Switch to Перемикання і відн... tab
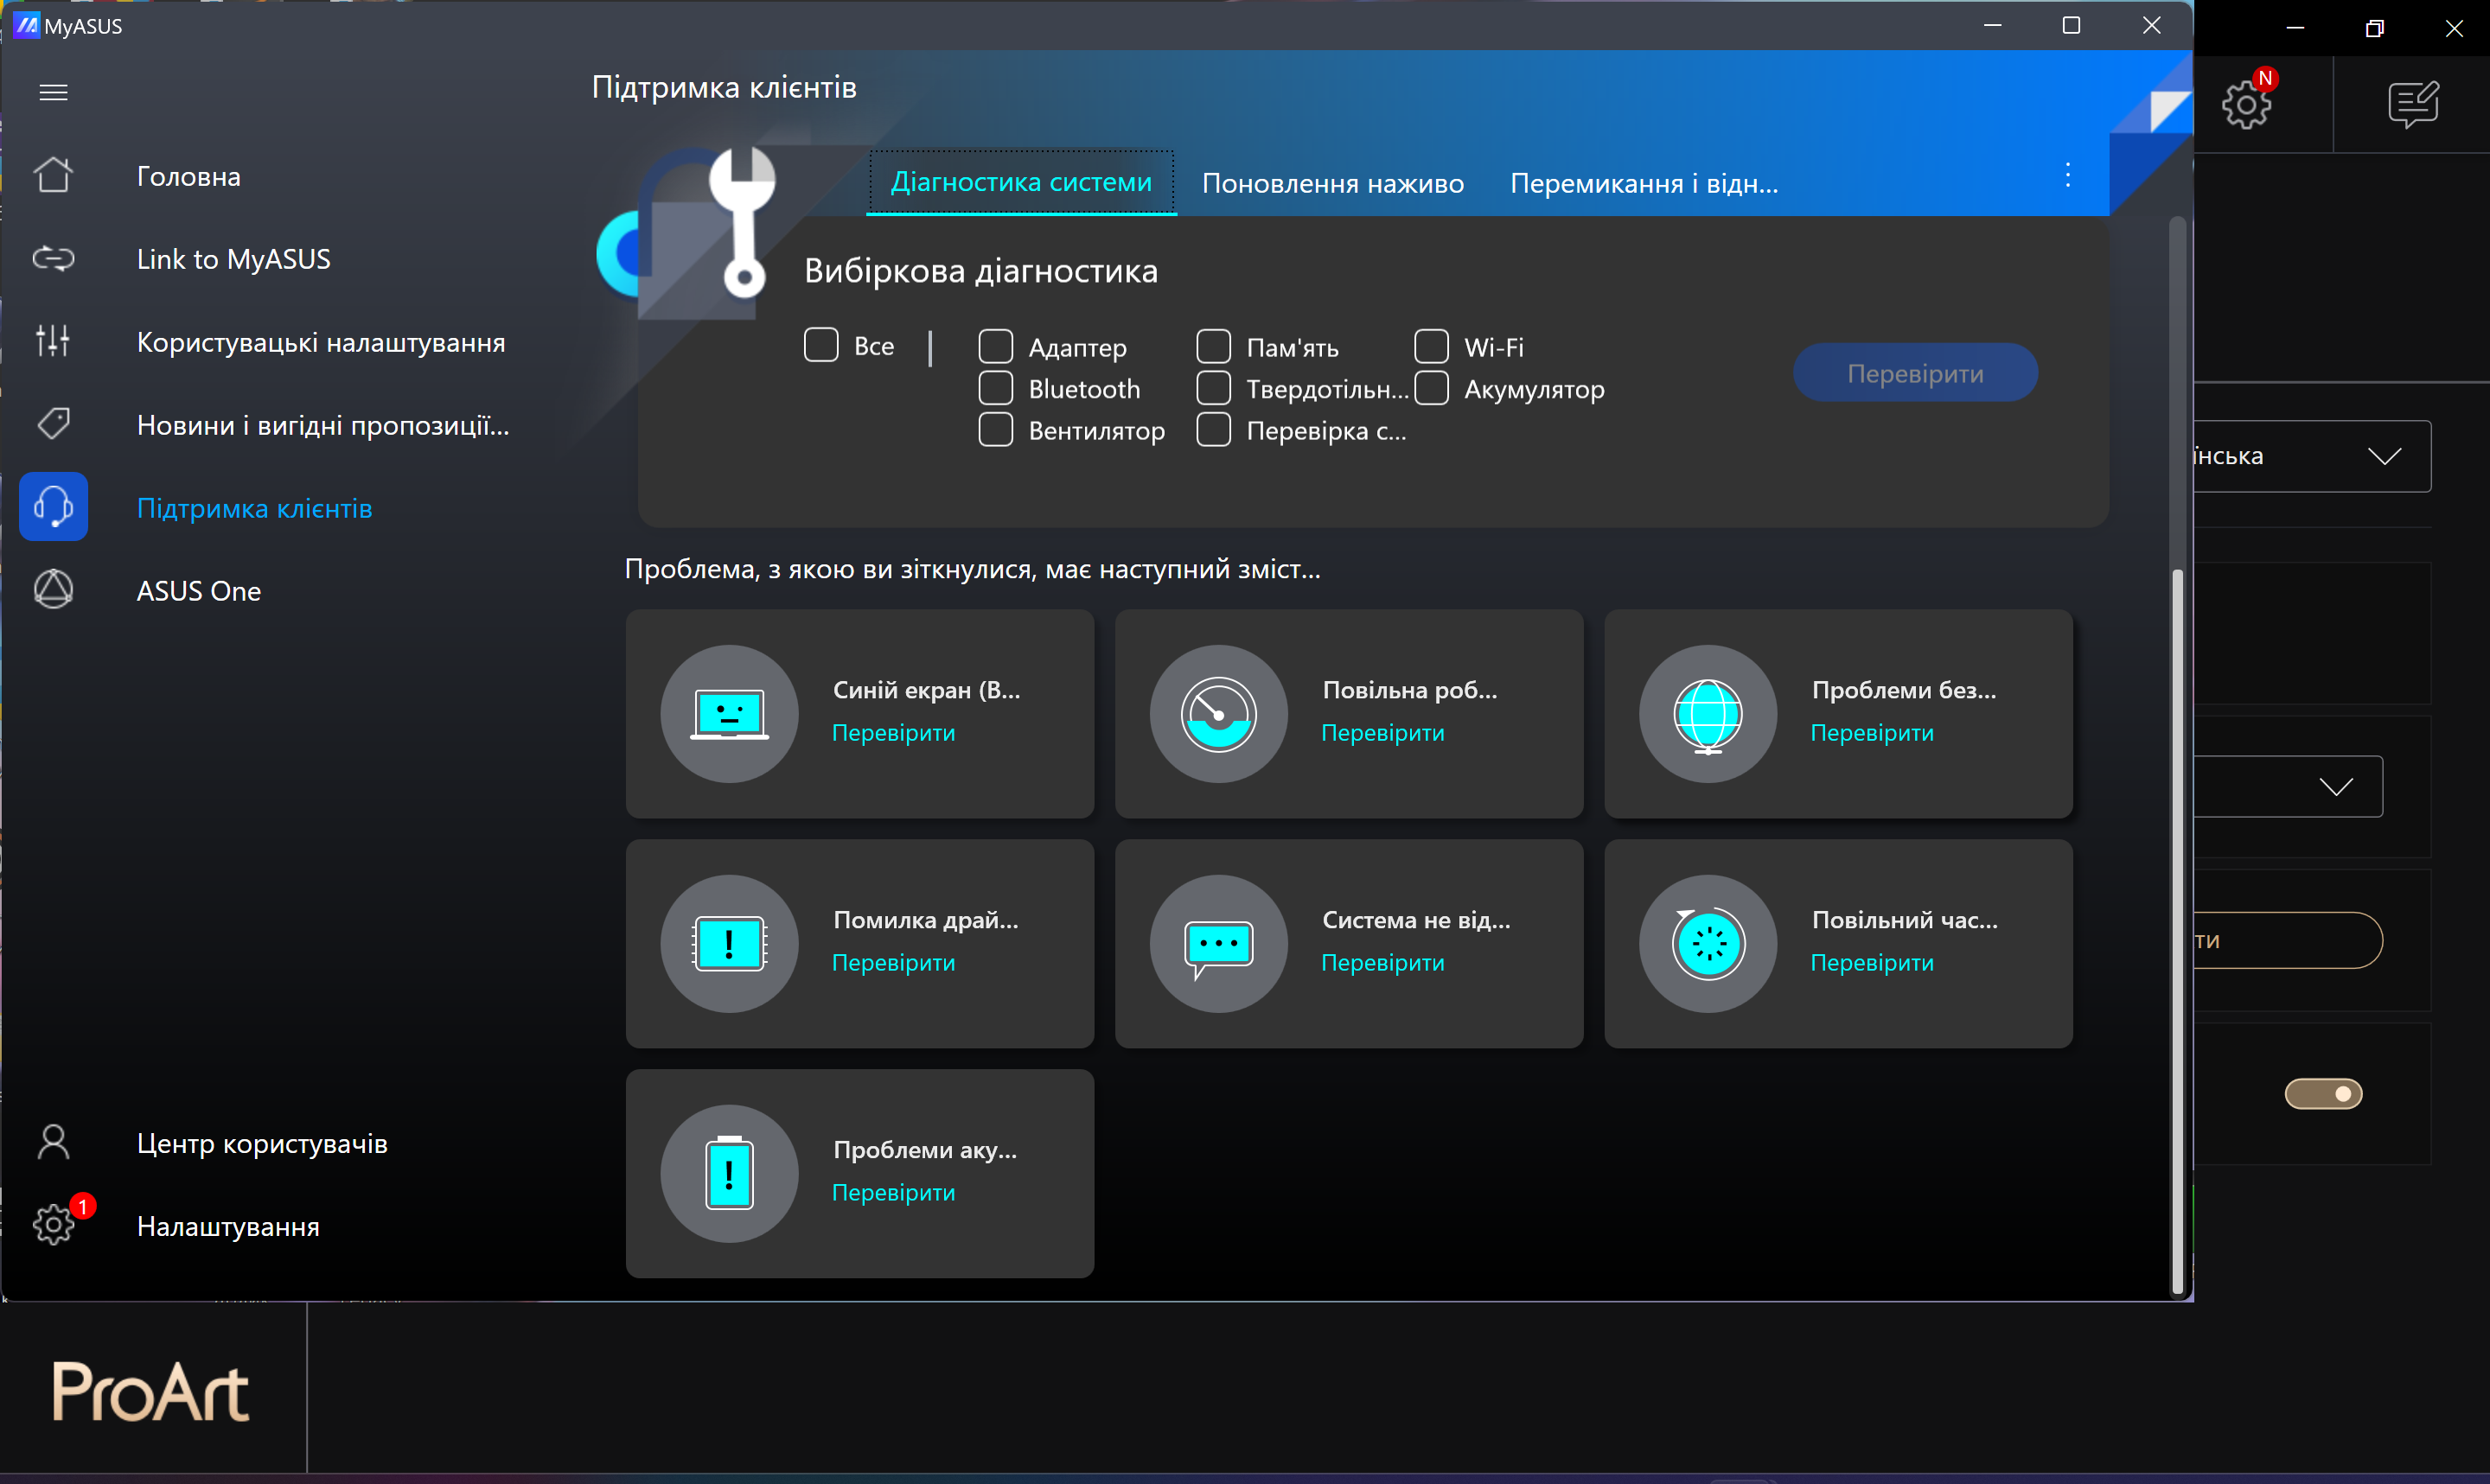This screenshot has width=2490, height=1484. [x=1643, y=183]
